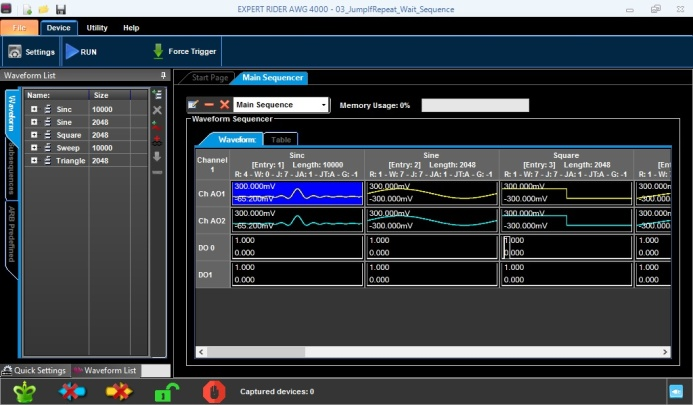693x405 pixels.
Task: Switch to the Table tab
Action: (x=283, y=140)
